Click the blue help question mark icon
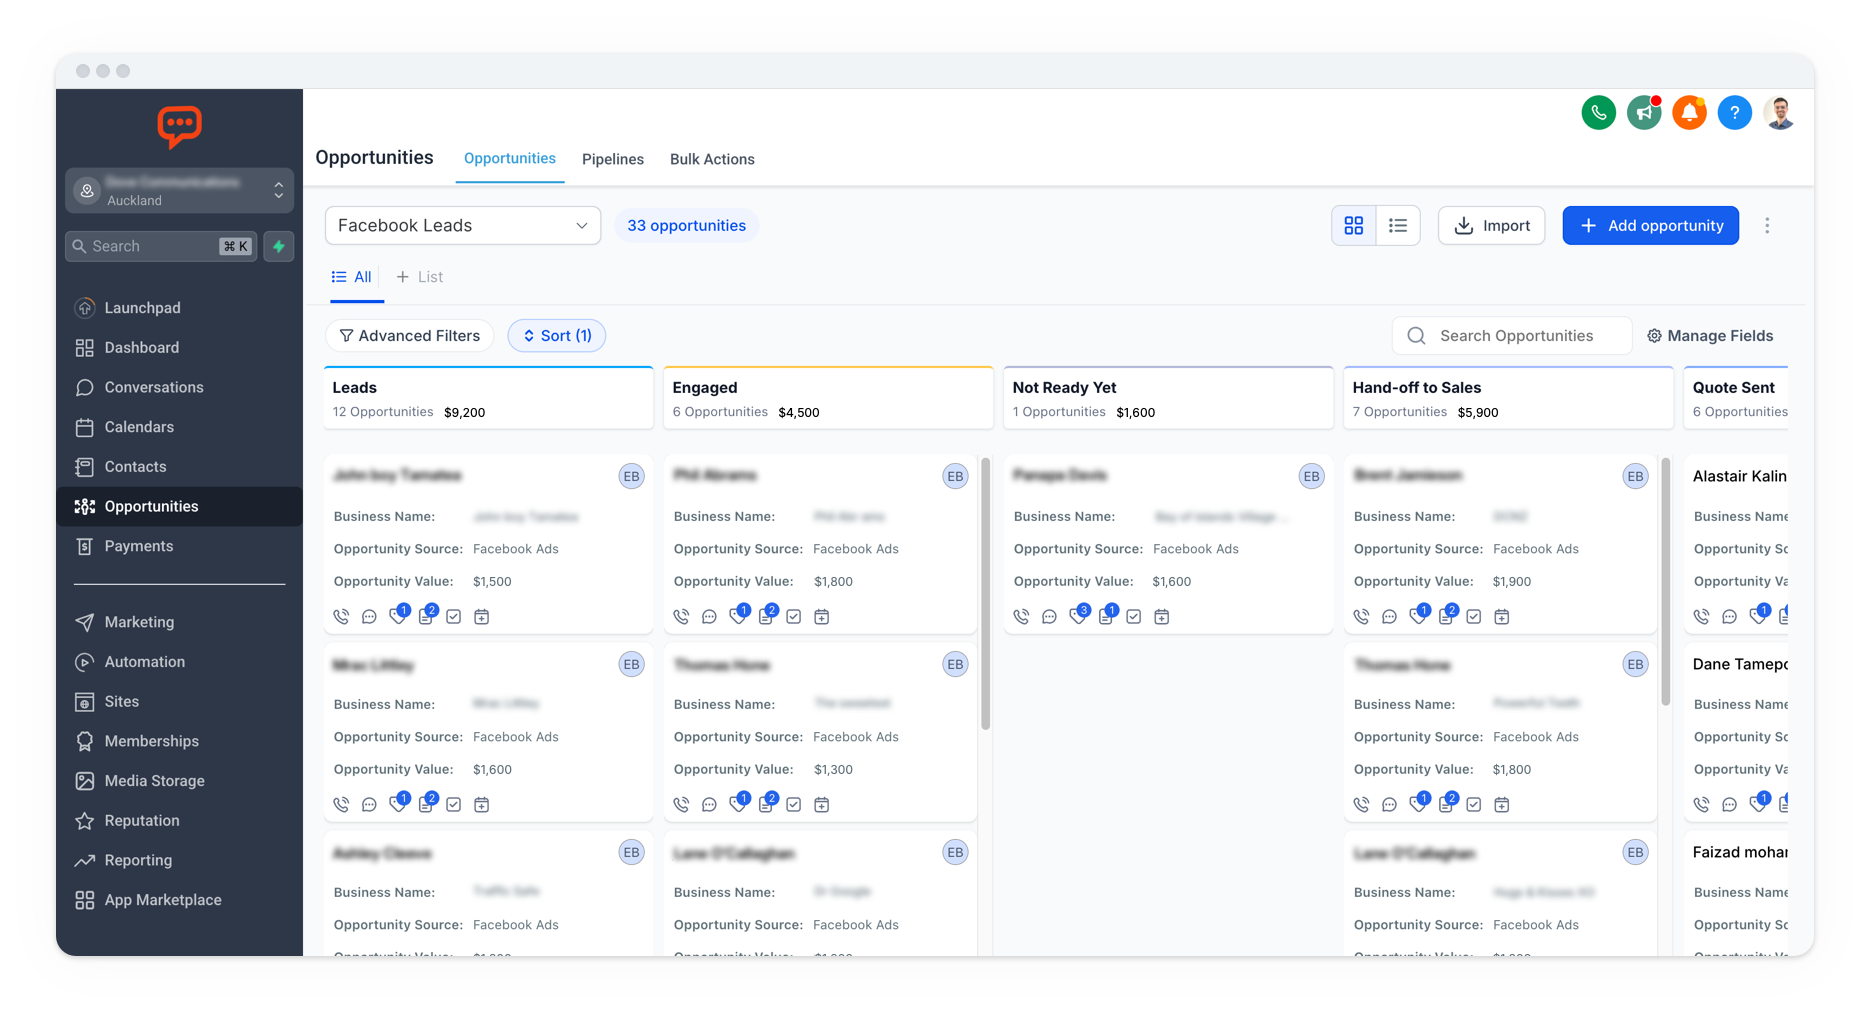1870x1014 pixels. coord(1734,113)
